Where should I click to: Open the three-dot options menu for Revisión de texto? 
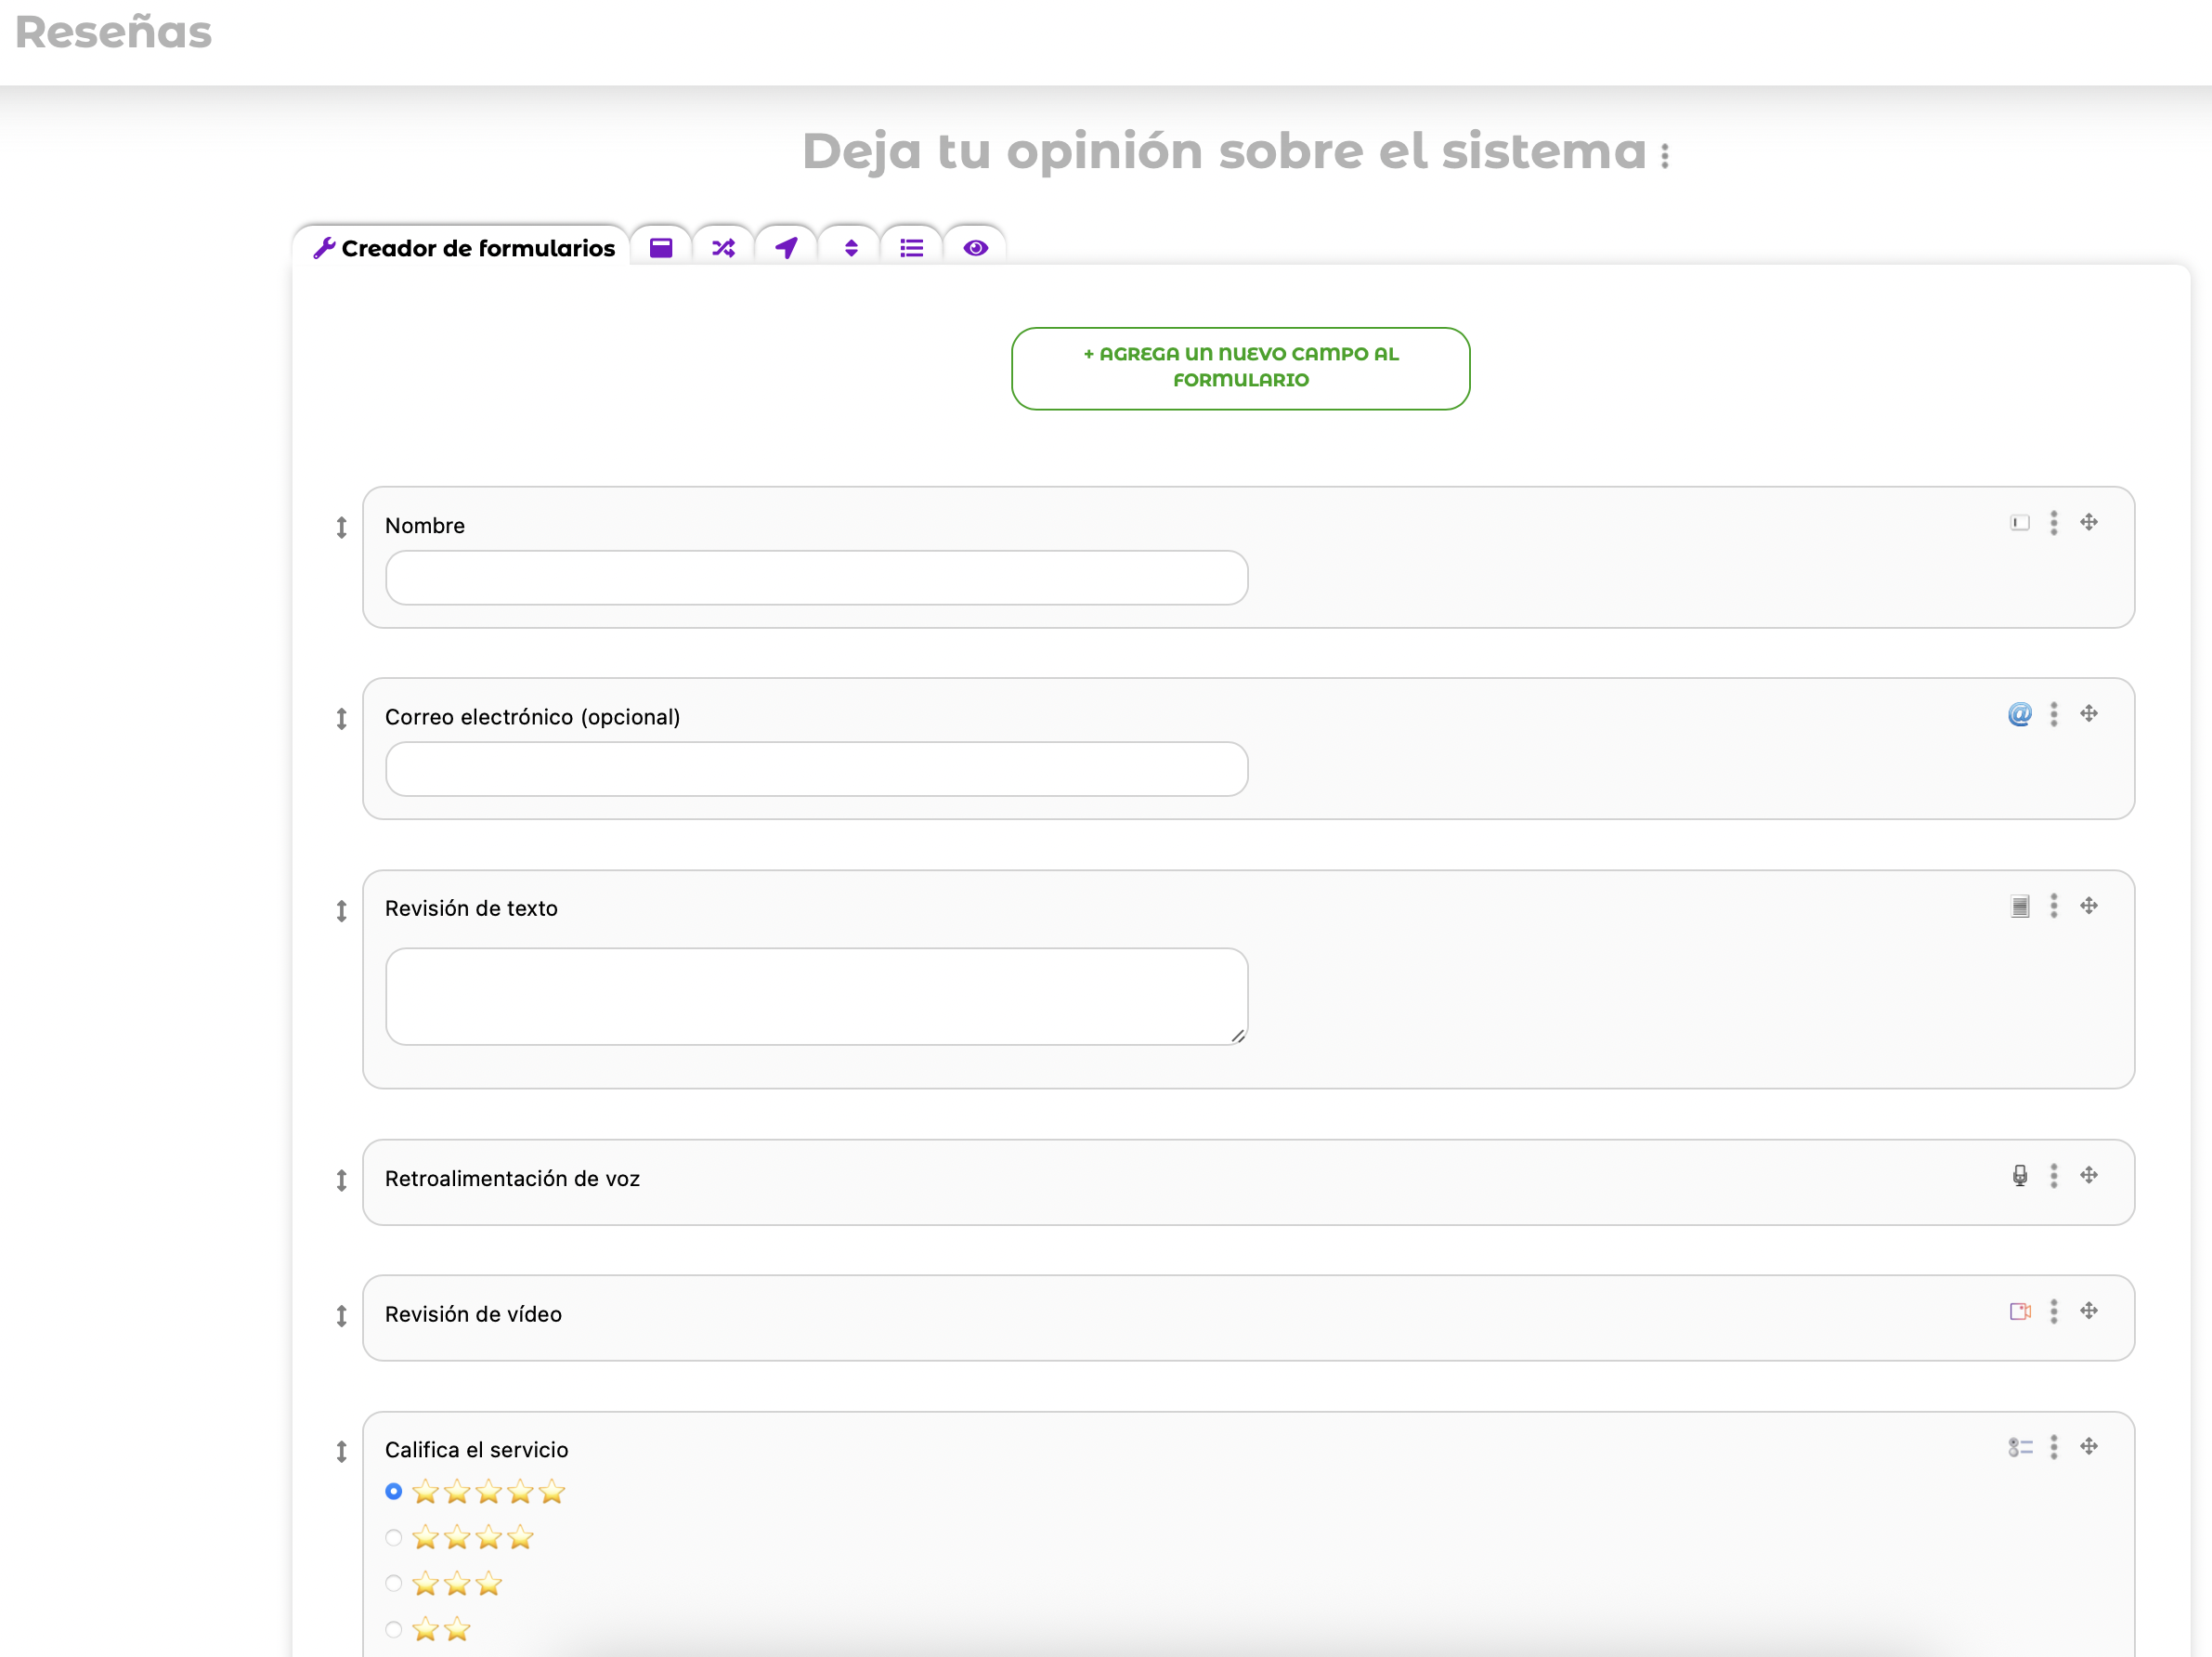pos(2054,906)
